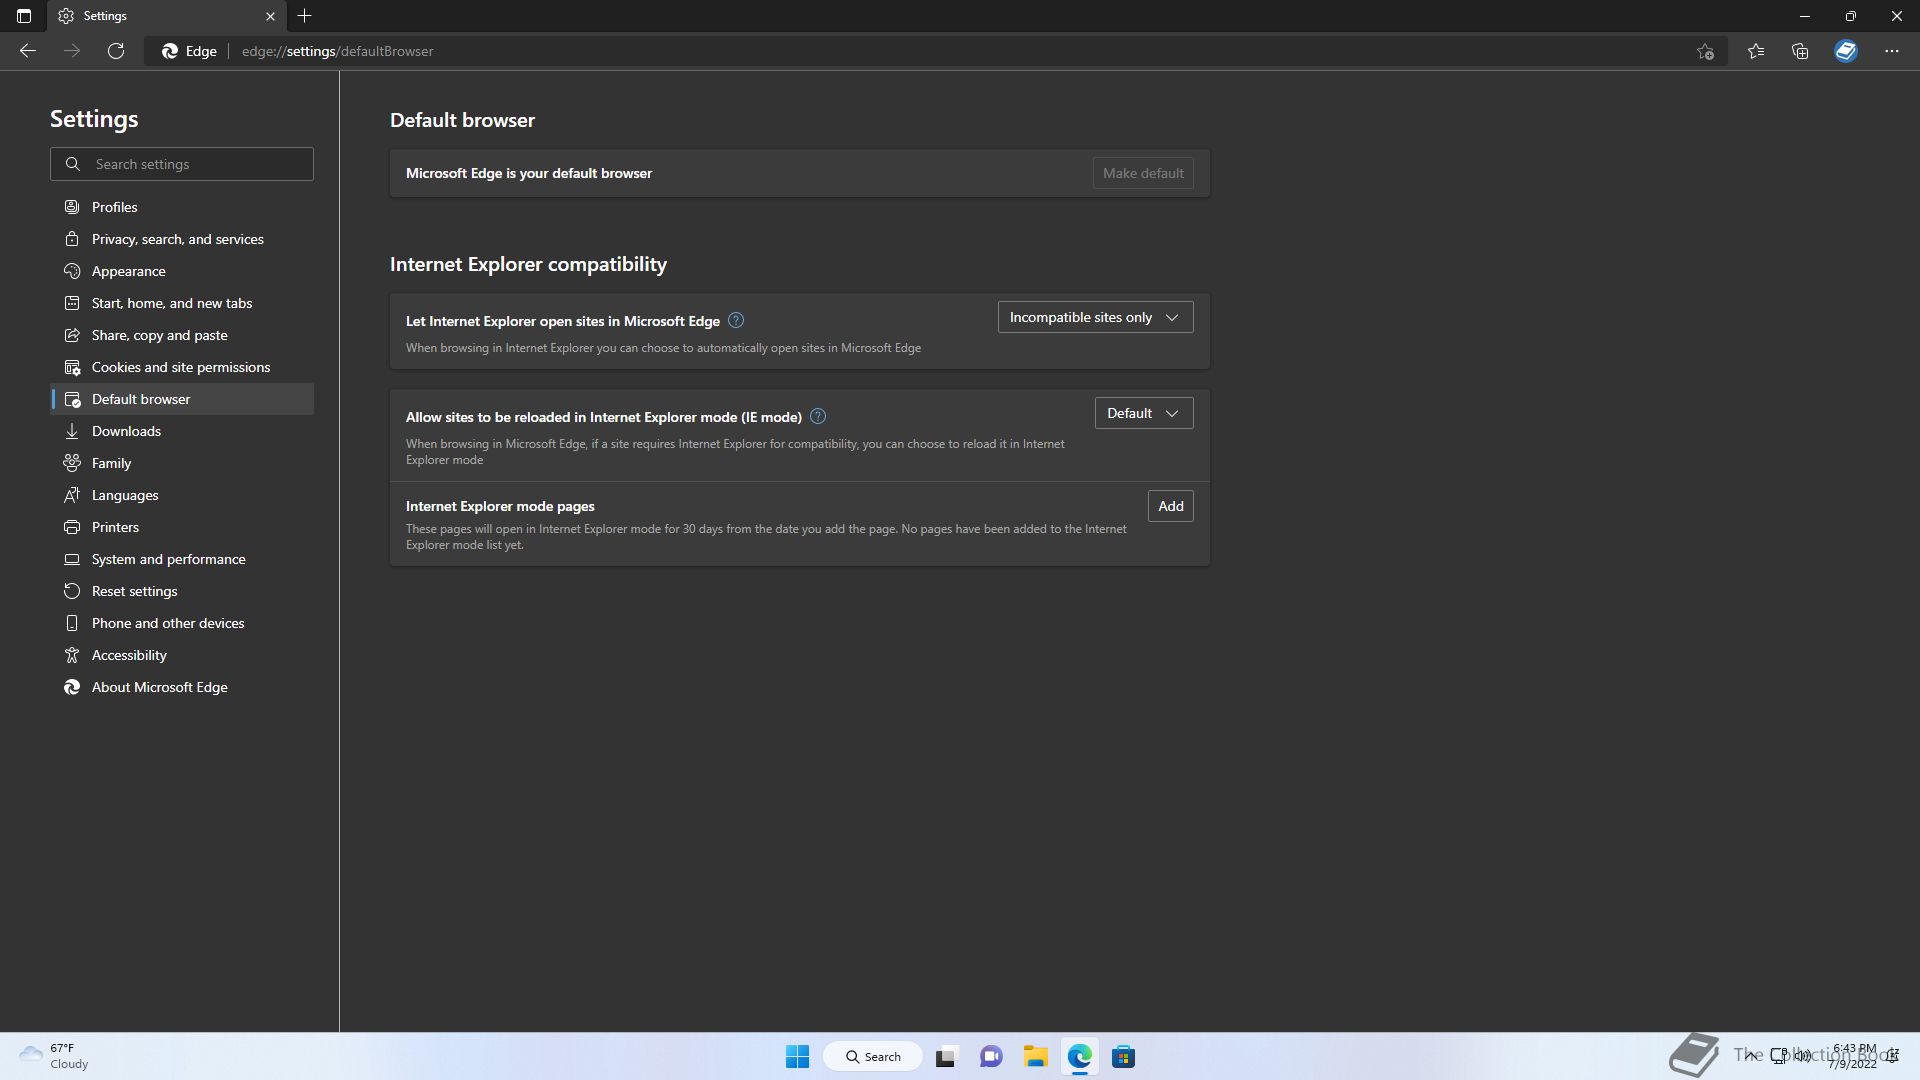Viewport: 1920px width, 1080px height.
Task: Click help icon beside IE mode setting
Action: (x=818, y=416)
